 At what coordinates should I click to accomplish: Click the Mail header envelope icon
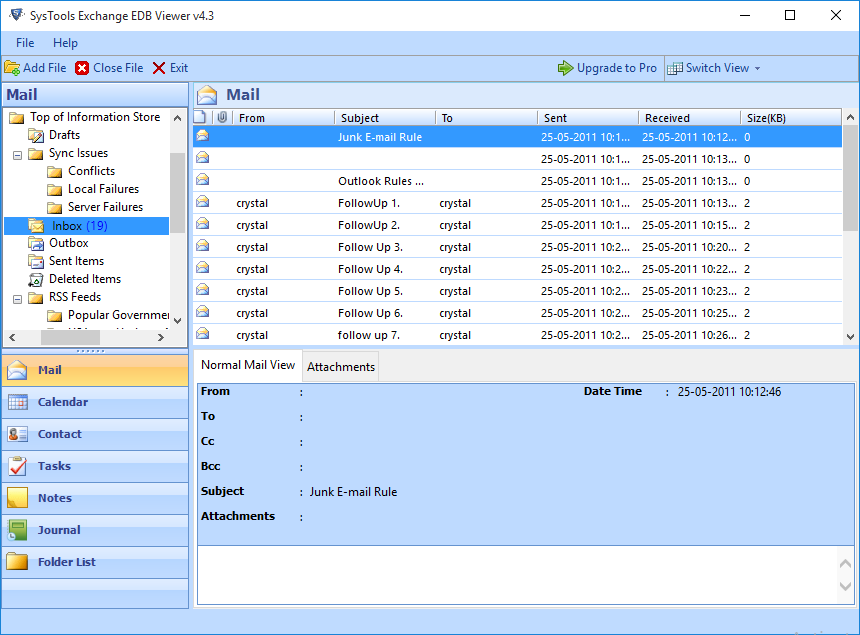pos(207,95)
